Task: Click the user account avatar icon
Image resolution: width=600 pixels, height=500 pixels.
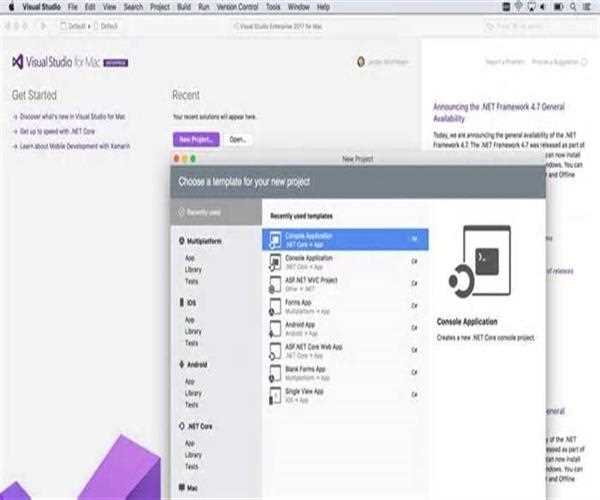Action: 361,61
